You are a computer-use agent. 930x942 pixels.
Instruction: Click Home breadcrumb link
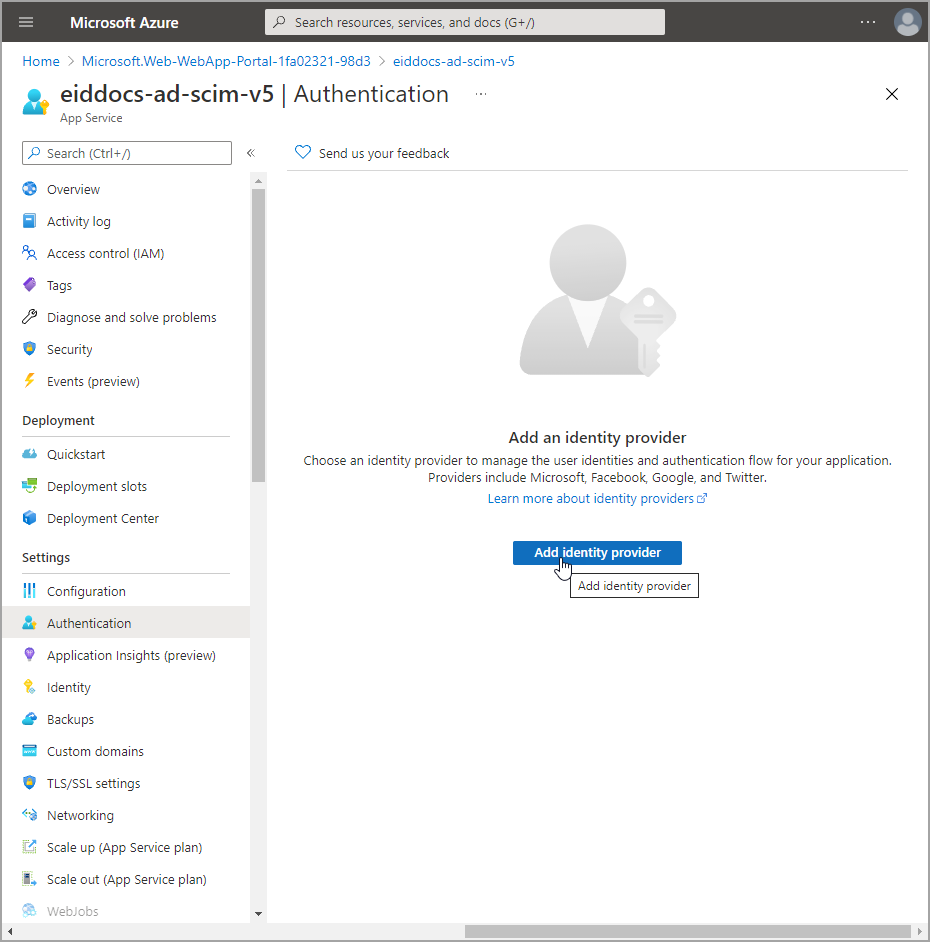[41, 61]
